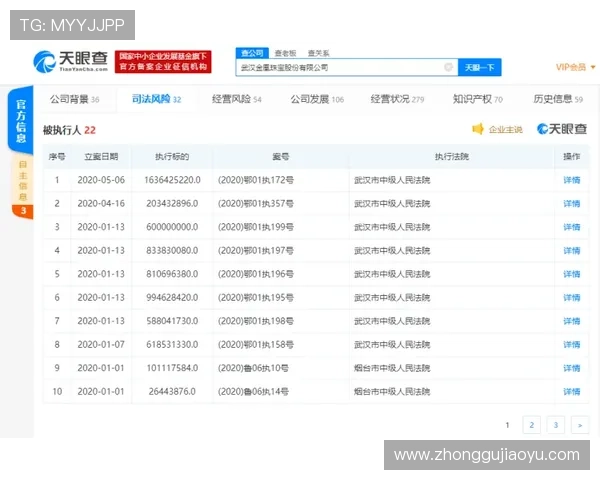Select the 官方信息 side tab
The height and width of the screenshot is (480, 600).
(x=21, y=120)
